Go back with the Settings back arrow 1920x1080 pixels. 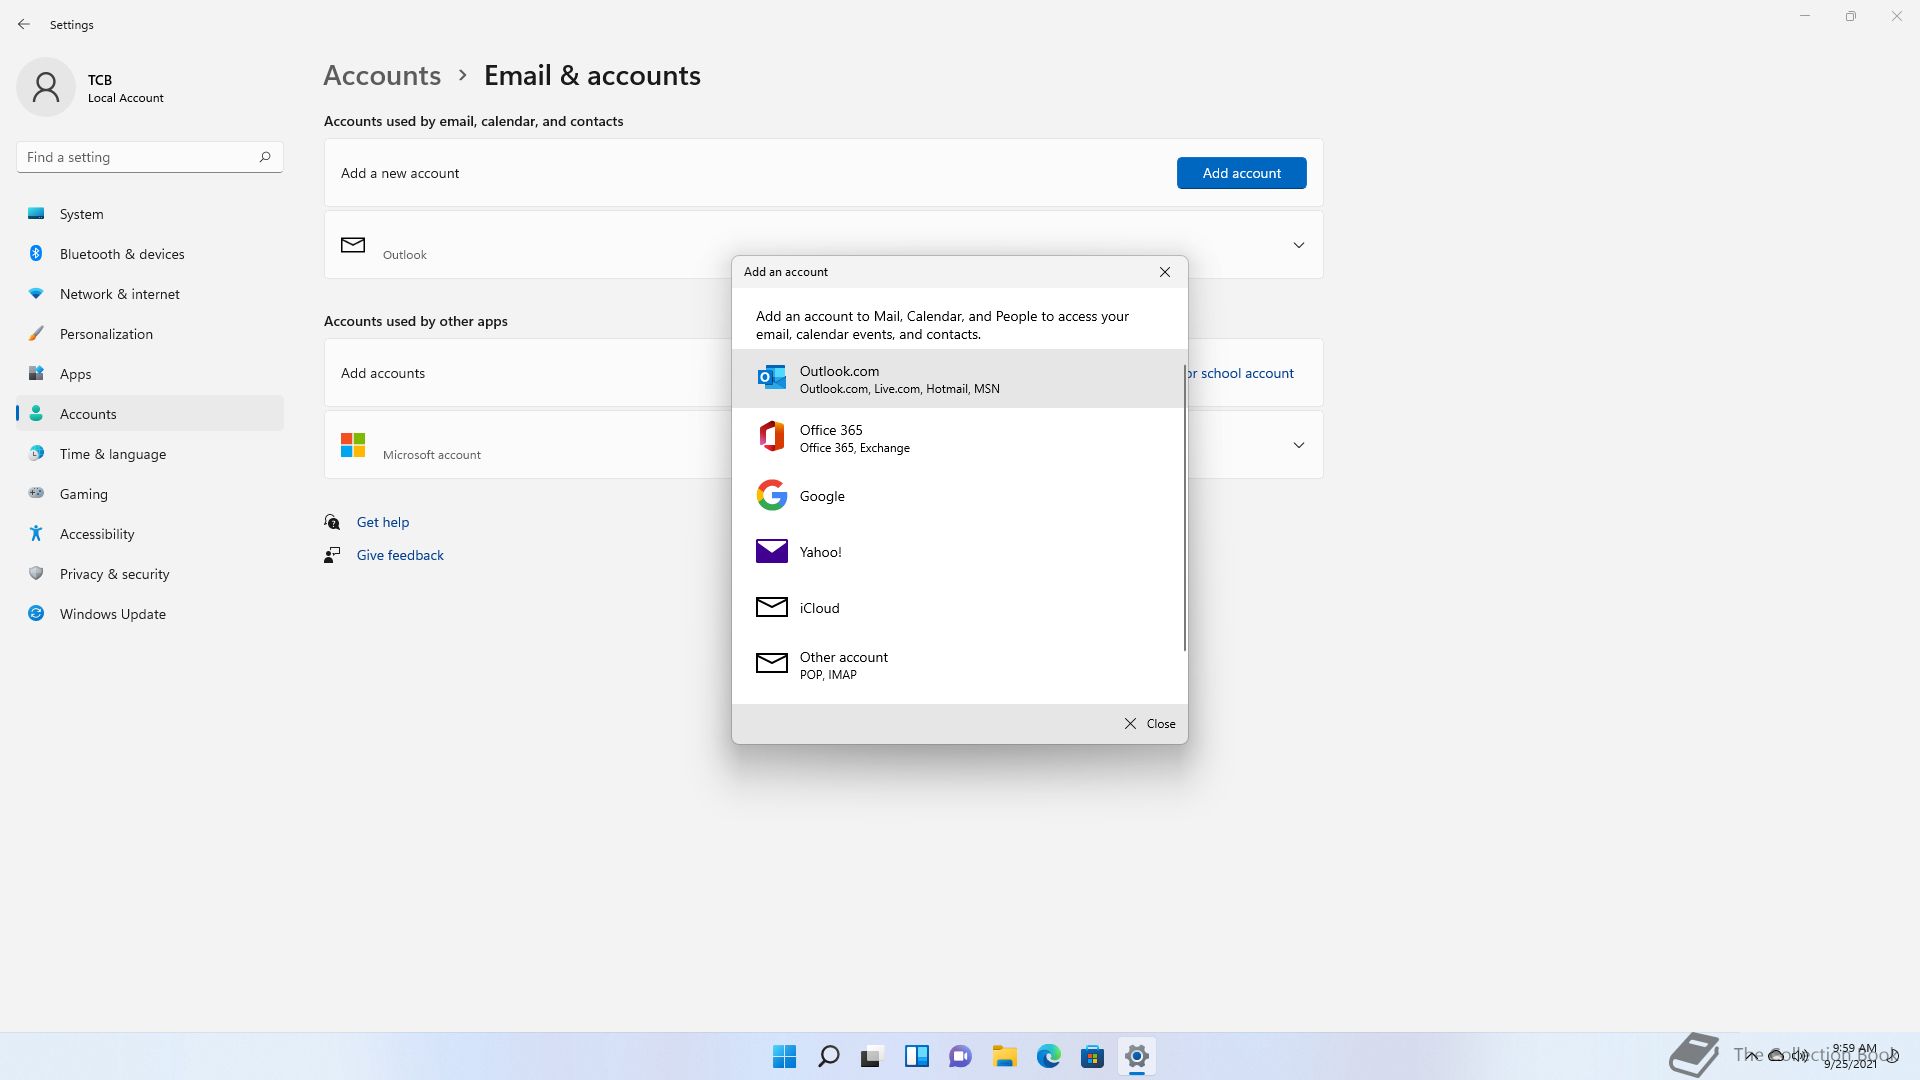point(24,24)
